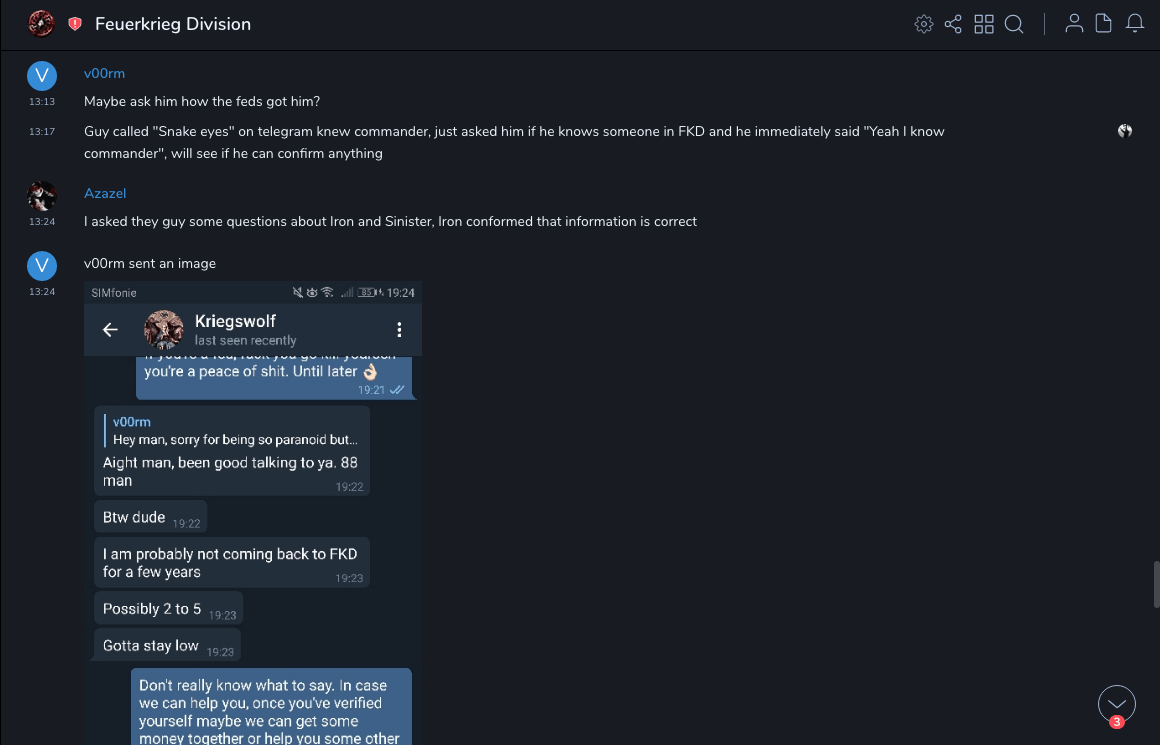
Task: Click v00rm's avatar beside the 13:13 message
Action: 41,75
